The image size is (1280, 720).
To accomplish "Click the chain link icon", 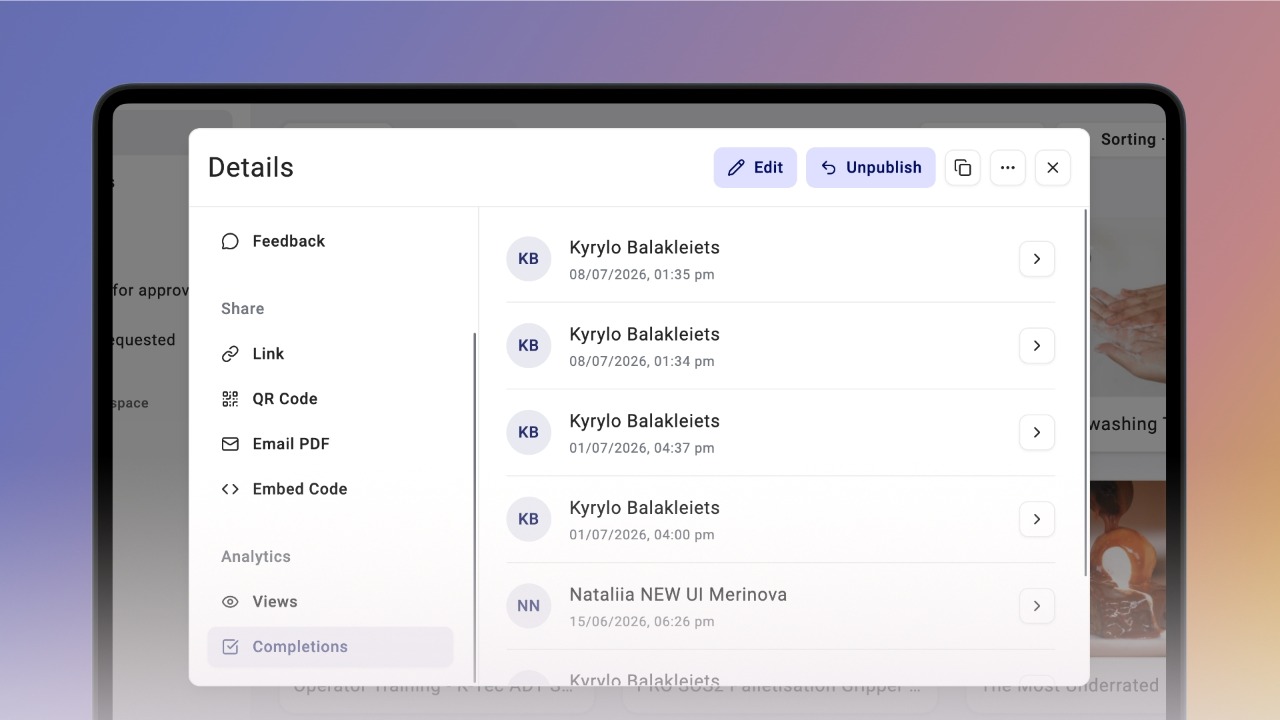I will pyautogui.click(x=230, y=354).
